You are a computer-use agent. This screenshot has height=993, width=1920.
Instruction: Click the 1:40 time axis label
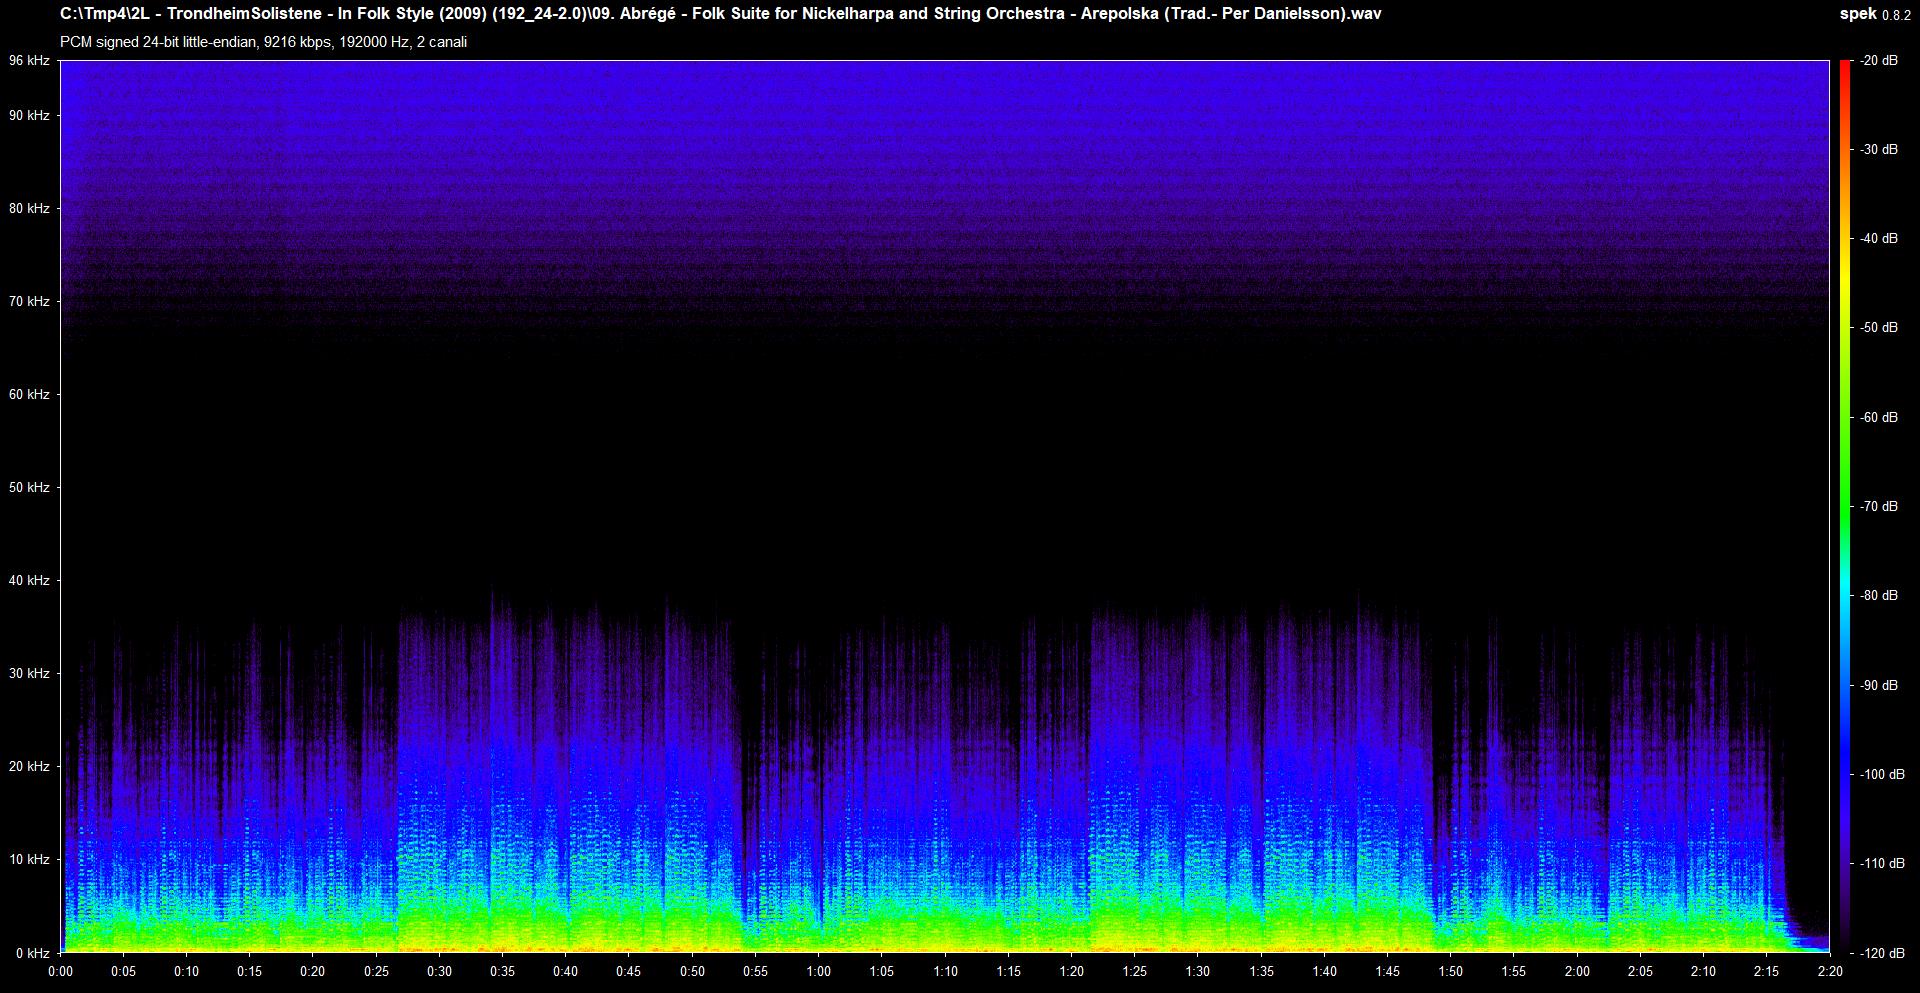(x=1324, y=972)
